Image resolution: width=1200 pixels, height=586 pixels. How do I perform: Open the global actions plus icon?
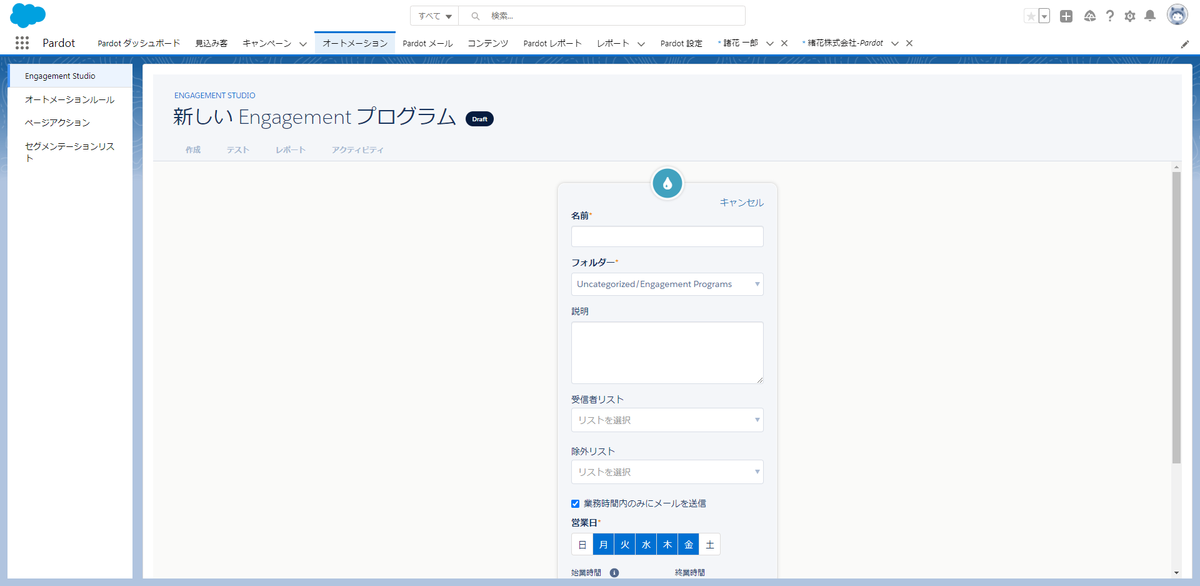(1066, 16)
